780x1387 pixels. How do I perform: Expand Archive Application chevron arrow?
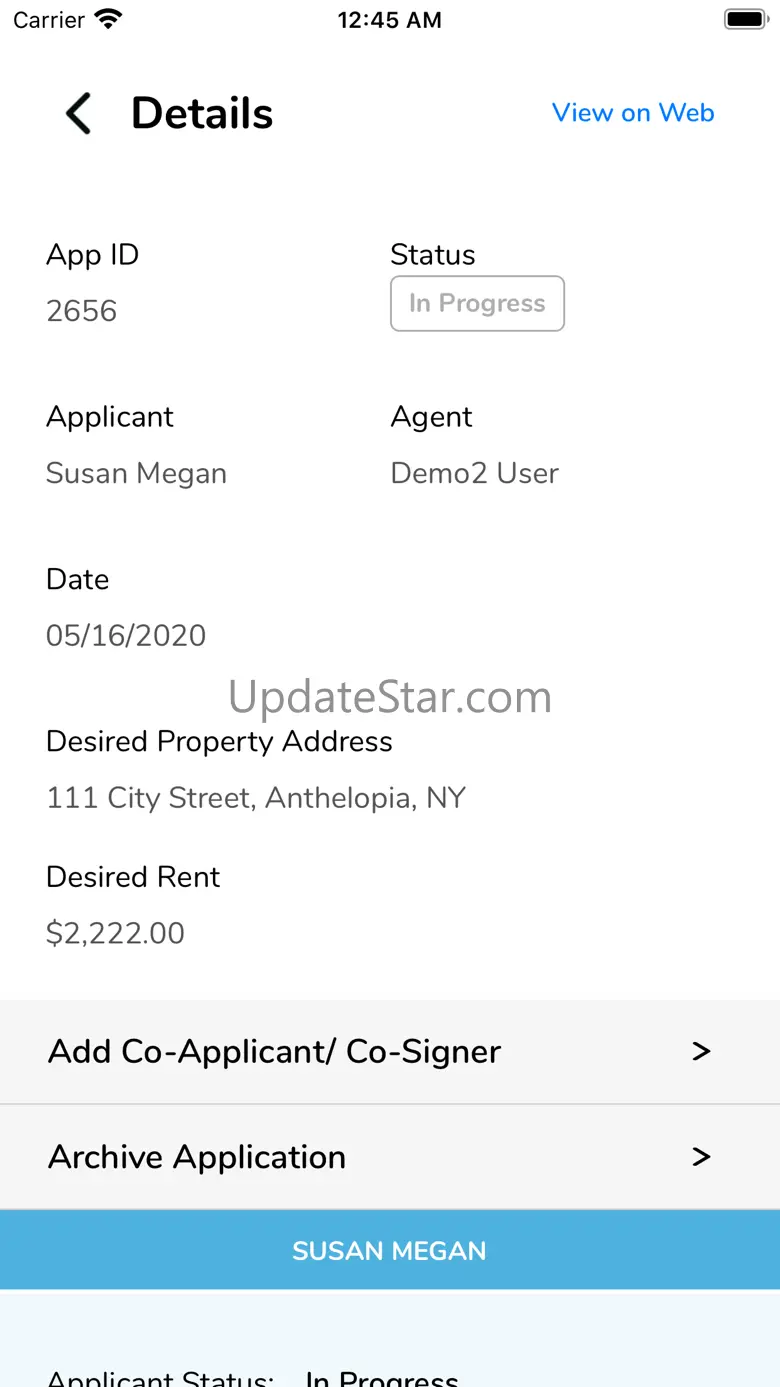pyautogui.click(x=701, y=1157)
